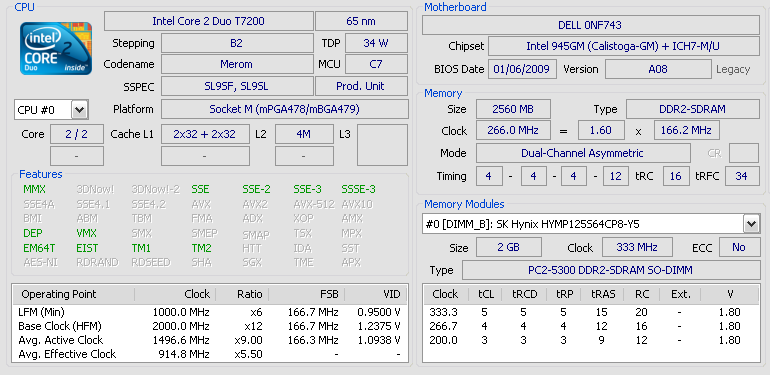
Task: Open the CPU #0 selector dropdown
Action: (x=80, y=110)
